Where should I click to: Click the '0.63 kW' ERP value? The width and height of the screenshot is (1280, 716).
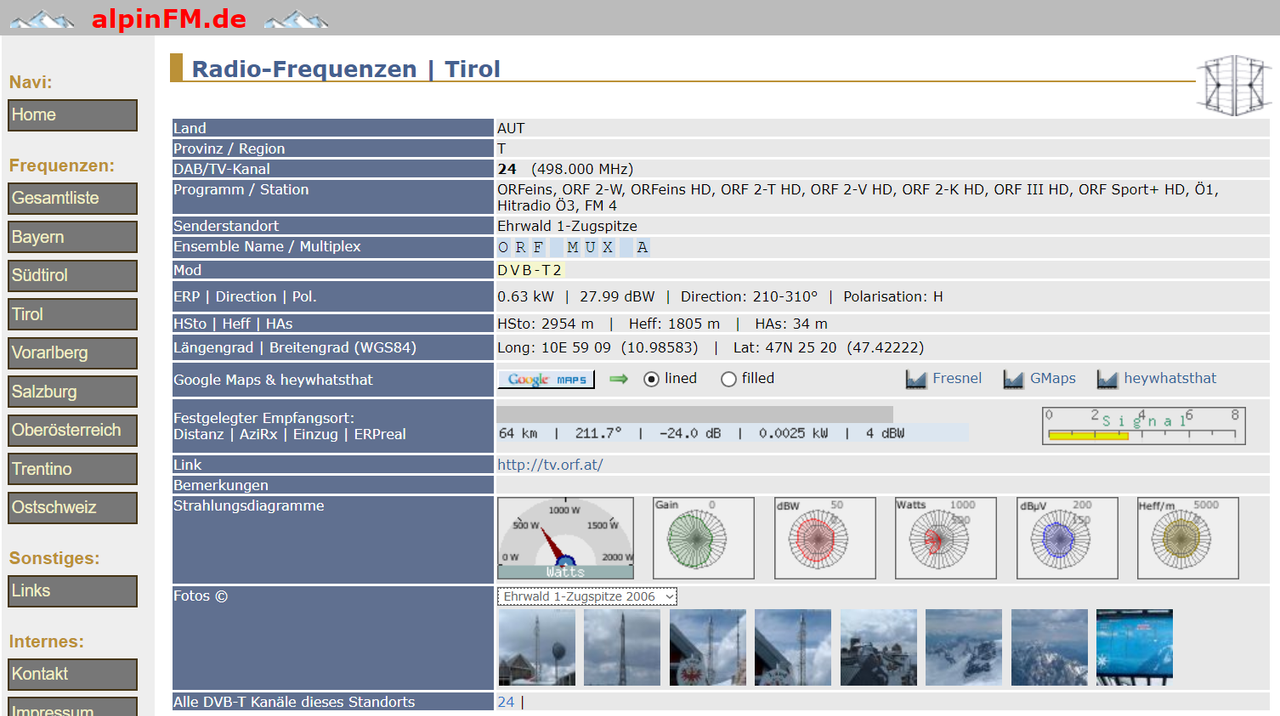525,297
